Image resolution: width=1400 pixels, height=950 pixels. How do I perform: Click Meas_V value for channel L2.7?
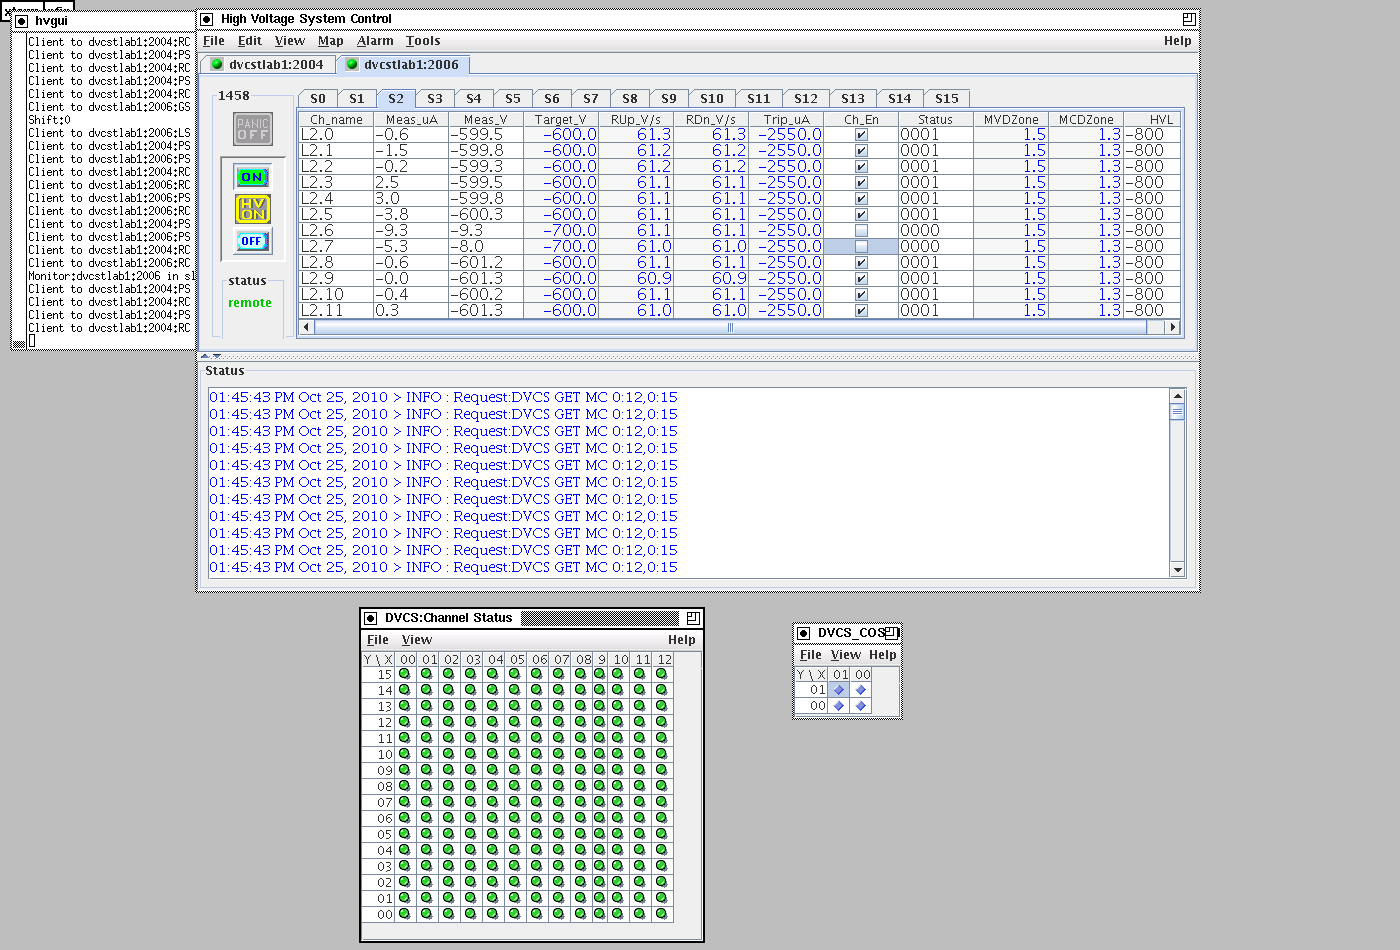pos(486,247)
